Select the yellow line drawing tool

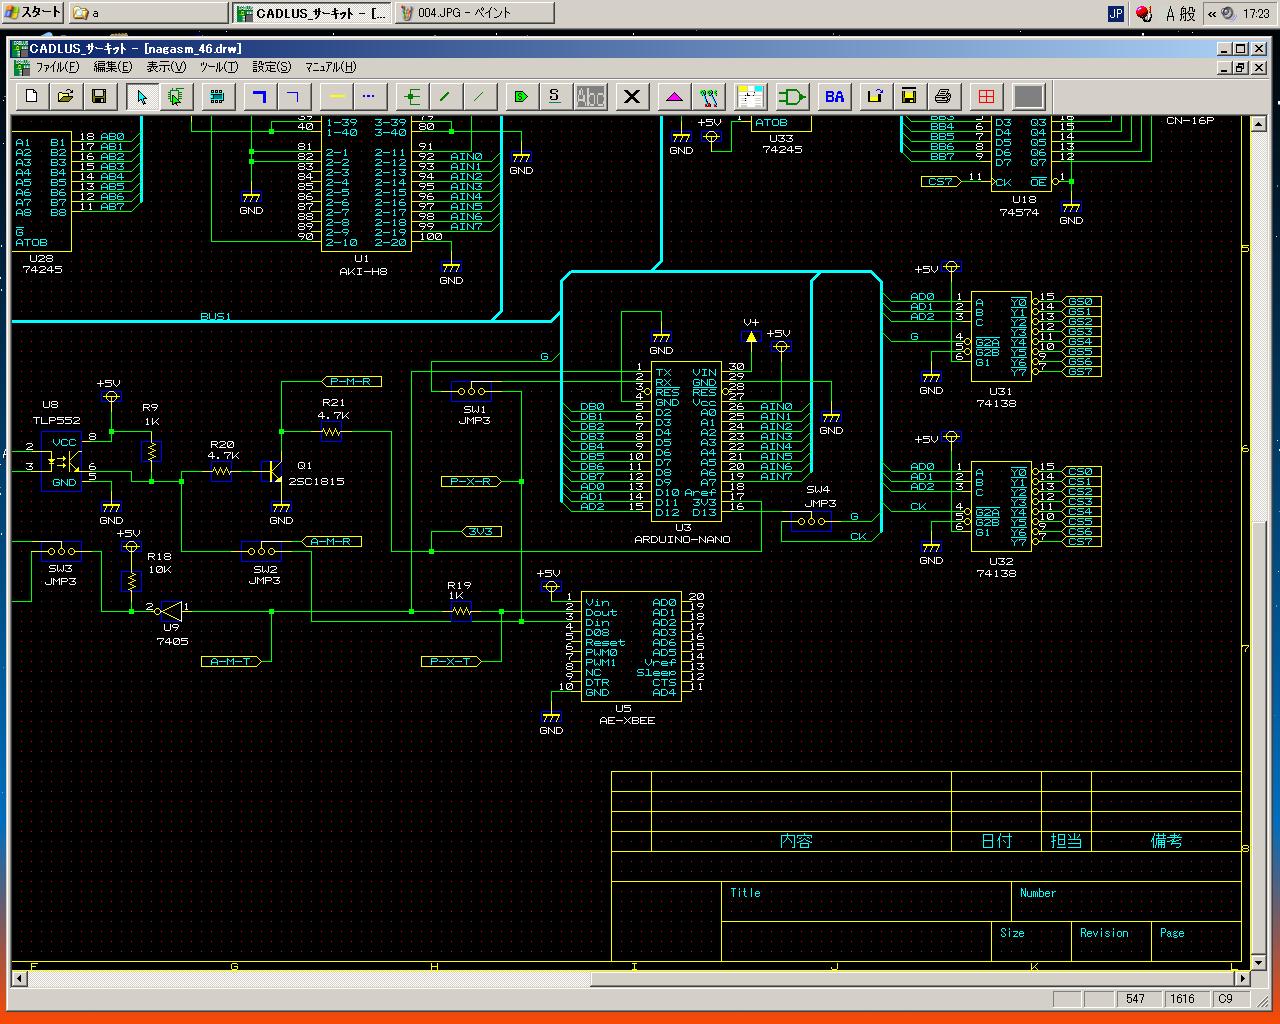tap(337, 96)
